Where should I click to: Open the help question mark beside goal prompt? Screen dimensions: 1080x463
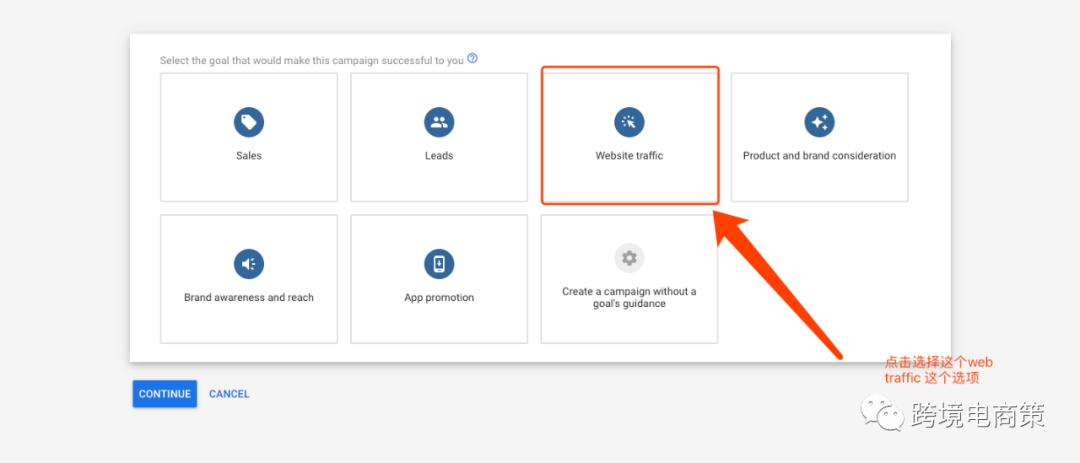472,59
